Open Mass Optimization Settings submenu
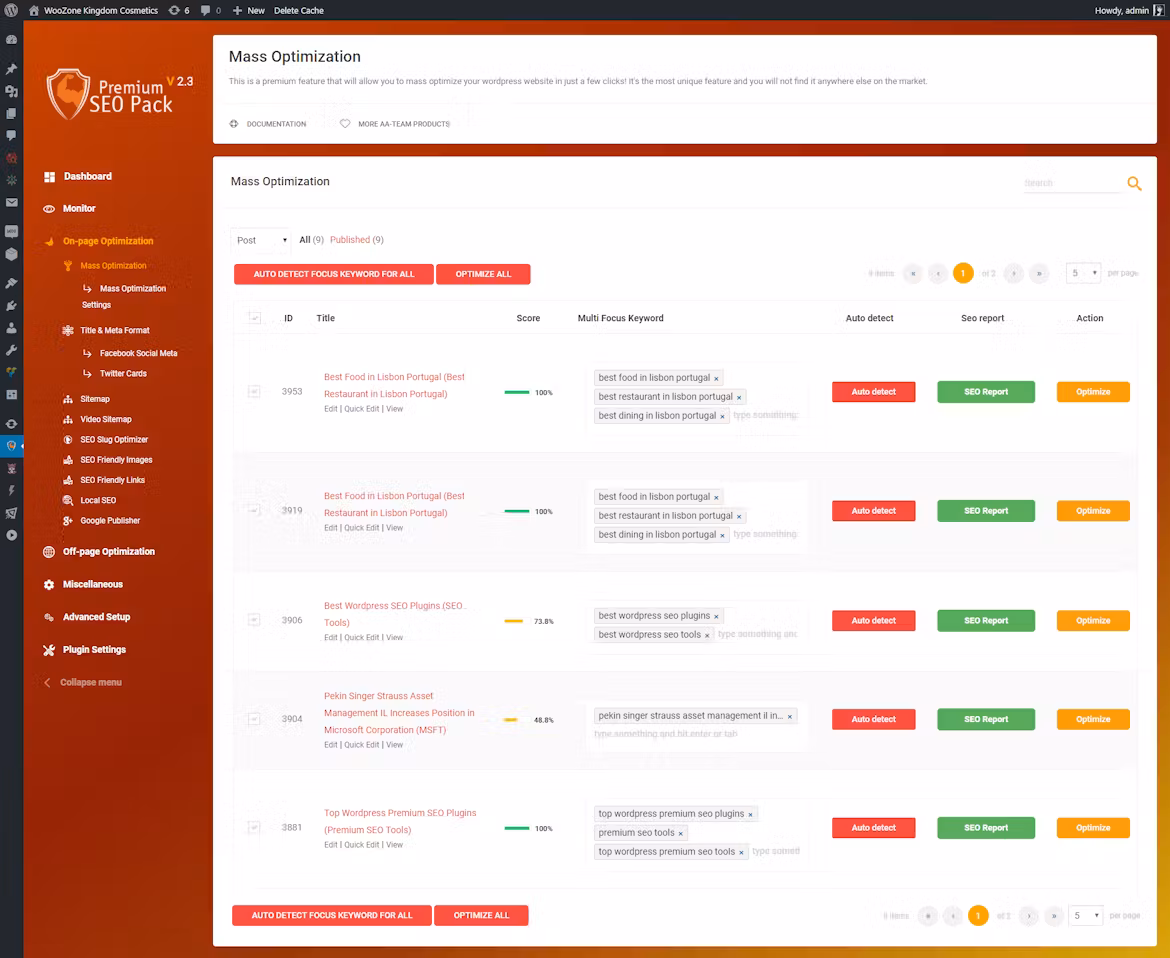 (124, 297)
